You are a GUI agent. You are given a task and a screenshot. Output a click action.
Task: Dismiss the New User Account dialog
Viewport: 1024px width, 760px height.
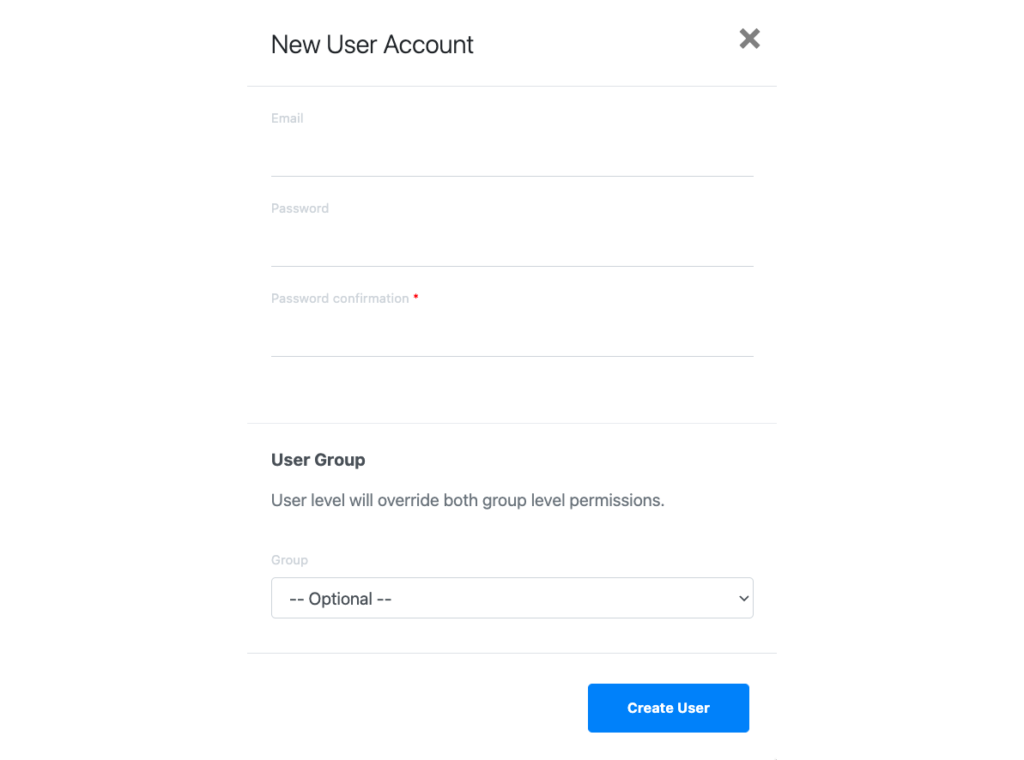(x=749, y=38)
